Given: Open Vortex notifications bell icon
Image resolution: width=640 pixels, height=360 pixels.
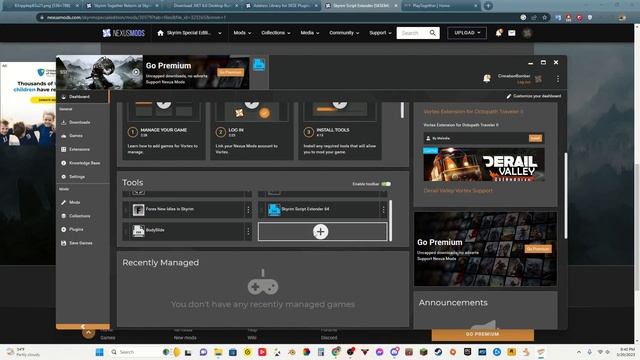Looking at the screenshot, I should [487, 78].
